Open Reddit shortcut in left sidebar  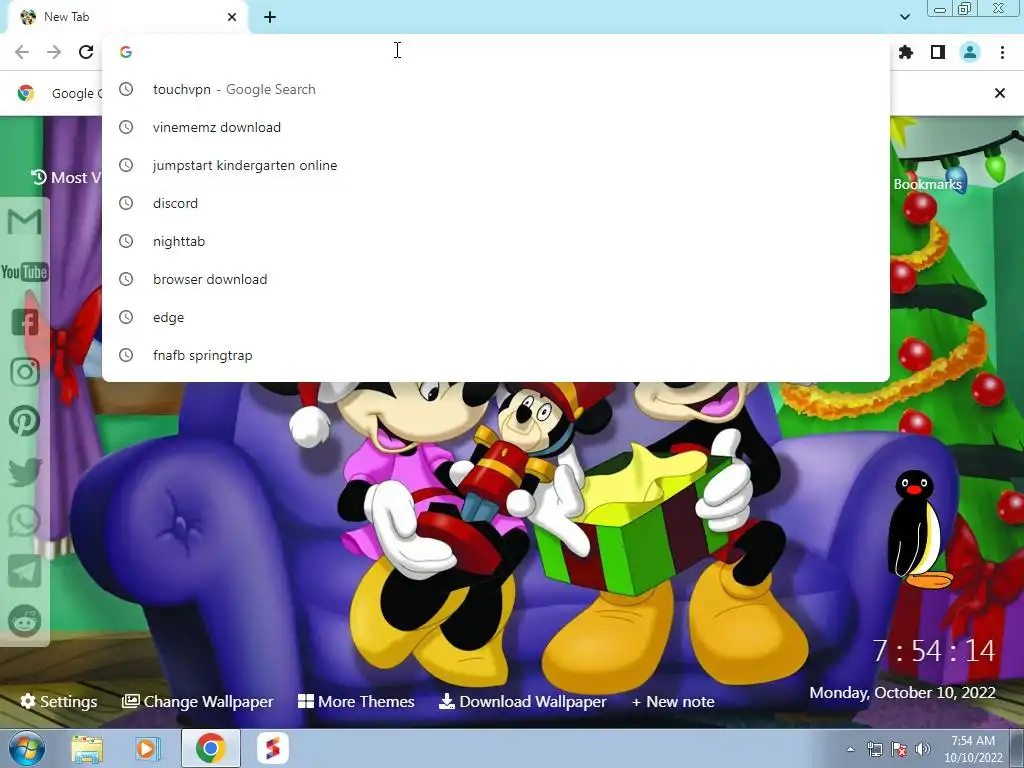click(x=25, y=620)
